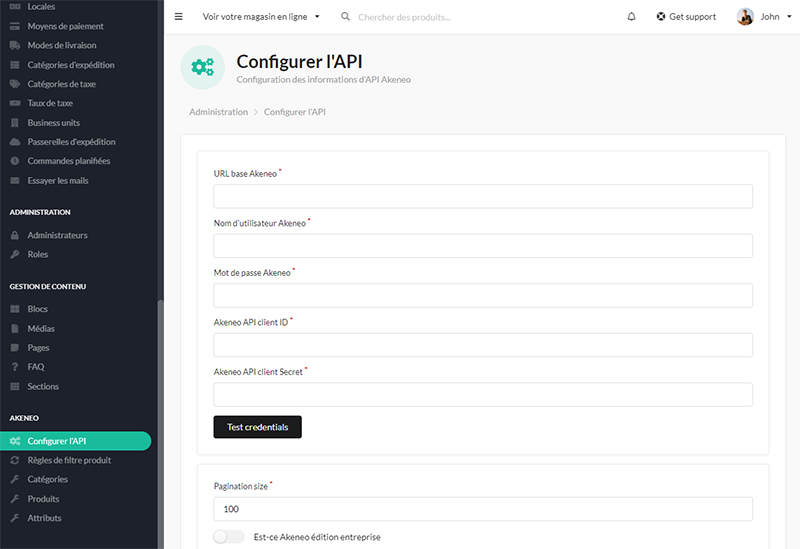
Task: Click the Business units building icon
Action: 15,122
